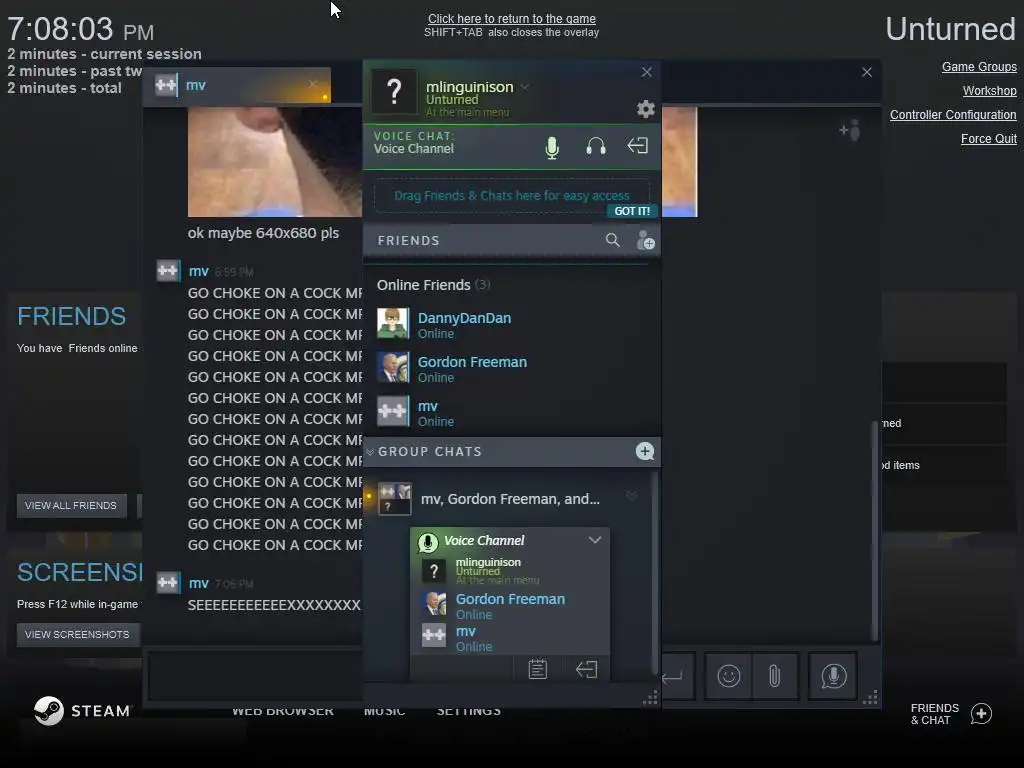Viewport: 1024px width, 768px height.
Task: Click Gordon Freeman's avatar in Online Friends
Action: click(393, 367)
